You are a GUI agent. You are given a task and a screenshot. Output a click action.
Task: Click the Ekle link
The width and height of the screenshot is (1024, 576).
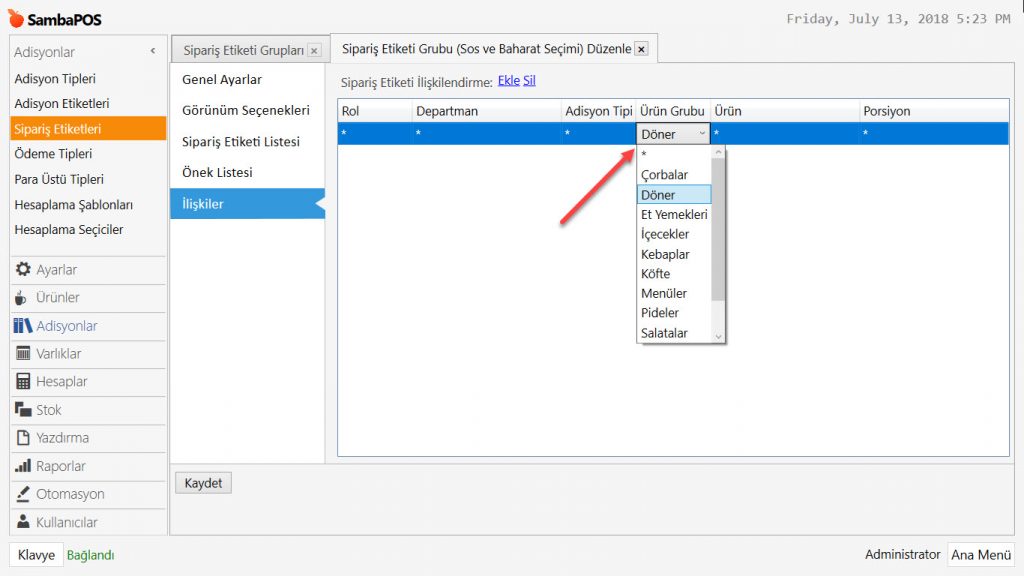click(508, 81)
